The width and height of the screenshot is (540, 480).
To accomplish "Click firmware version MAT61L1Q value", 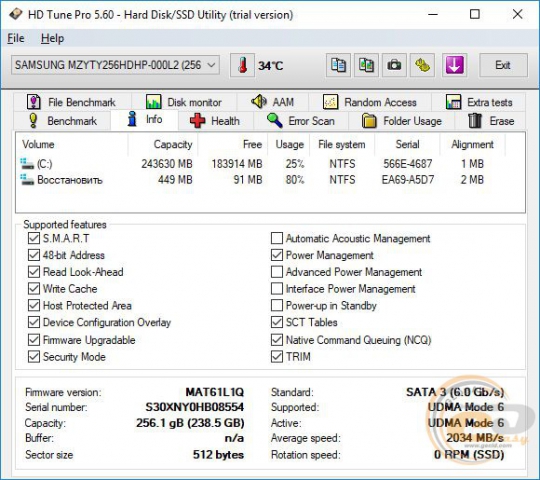I will [215, 392].
